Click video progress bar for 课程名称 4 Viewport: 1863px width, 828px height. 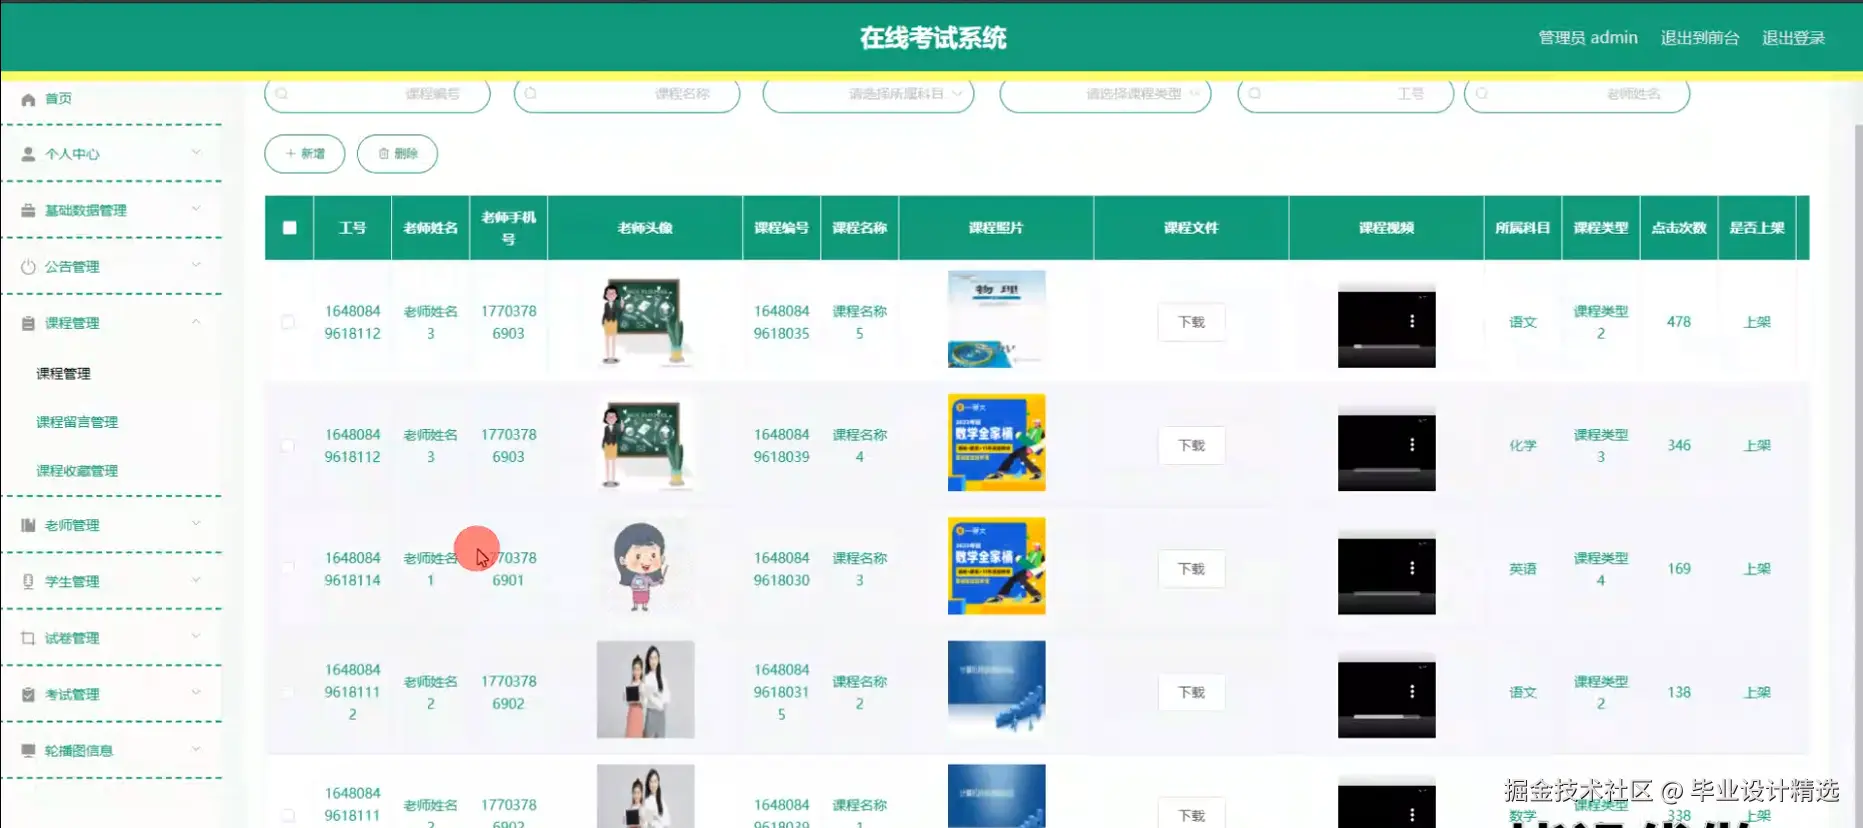[1386, 469]
